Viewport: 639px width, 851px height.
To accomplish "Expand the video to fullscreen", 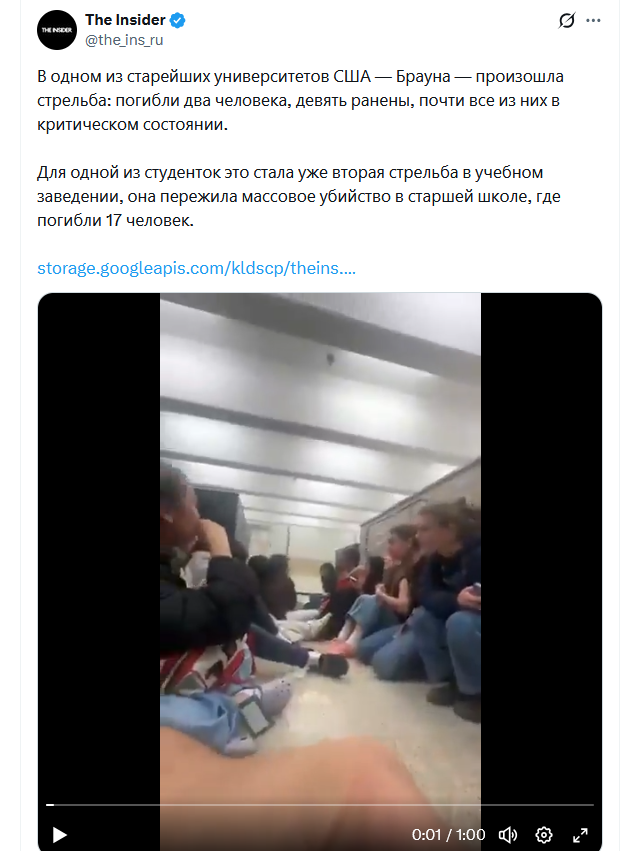I will click(580, 835).
